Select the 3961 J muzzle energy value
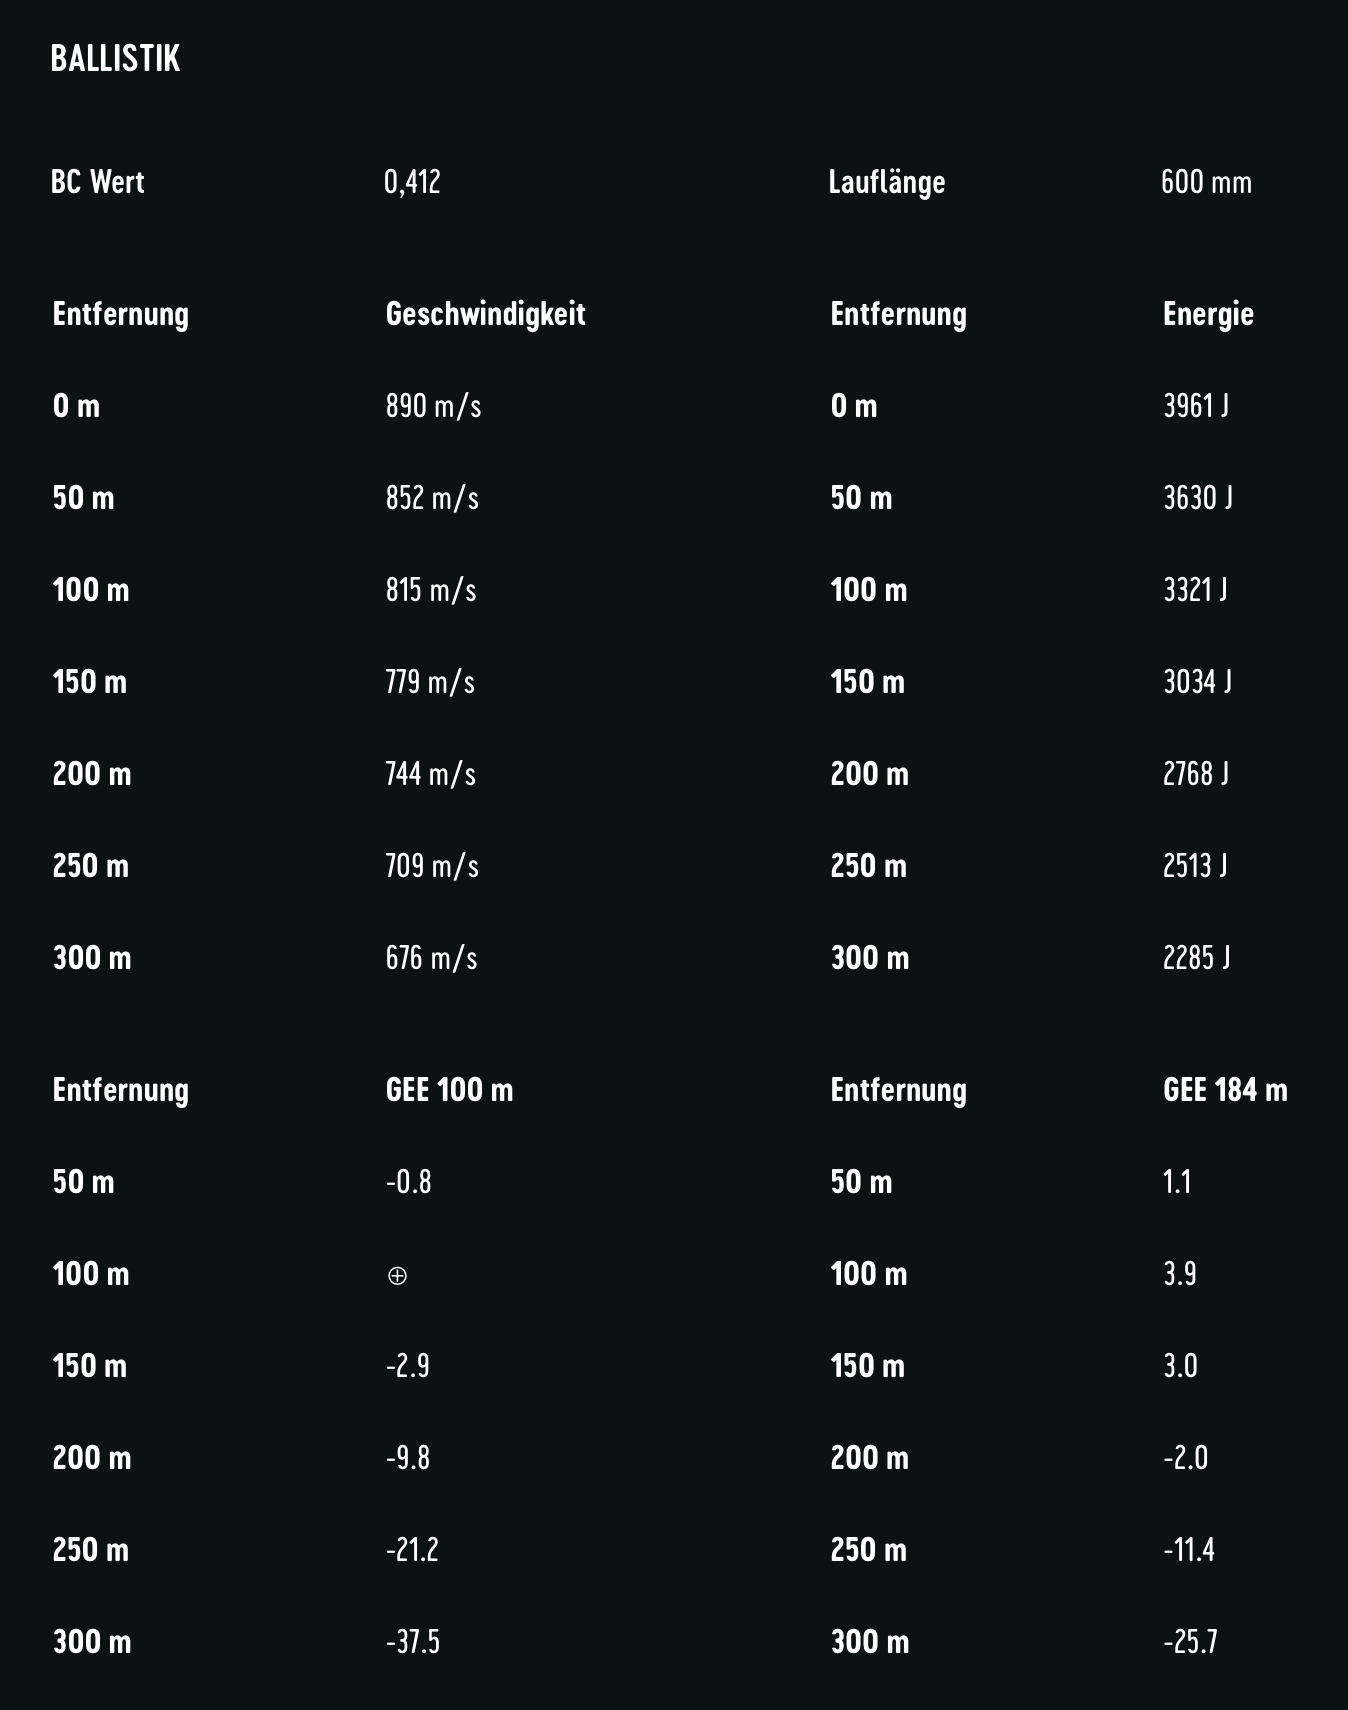1348x1710 pixels. click(x=1196, y=406)
